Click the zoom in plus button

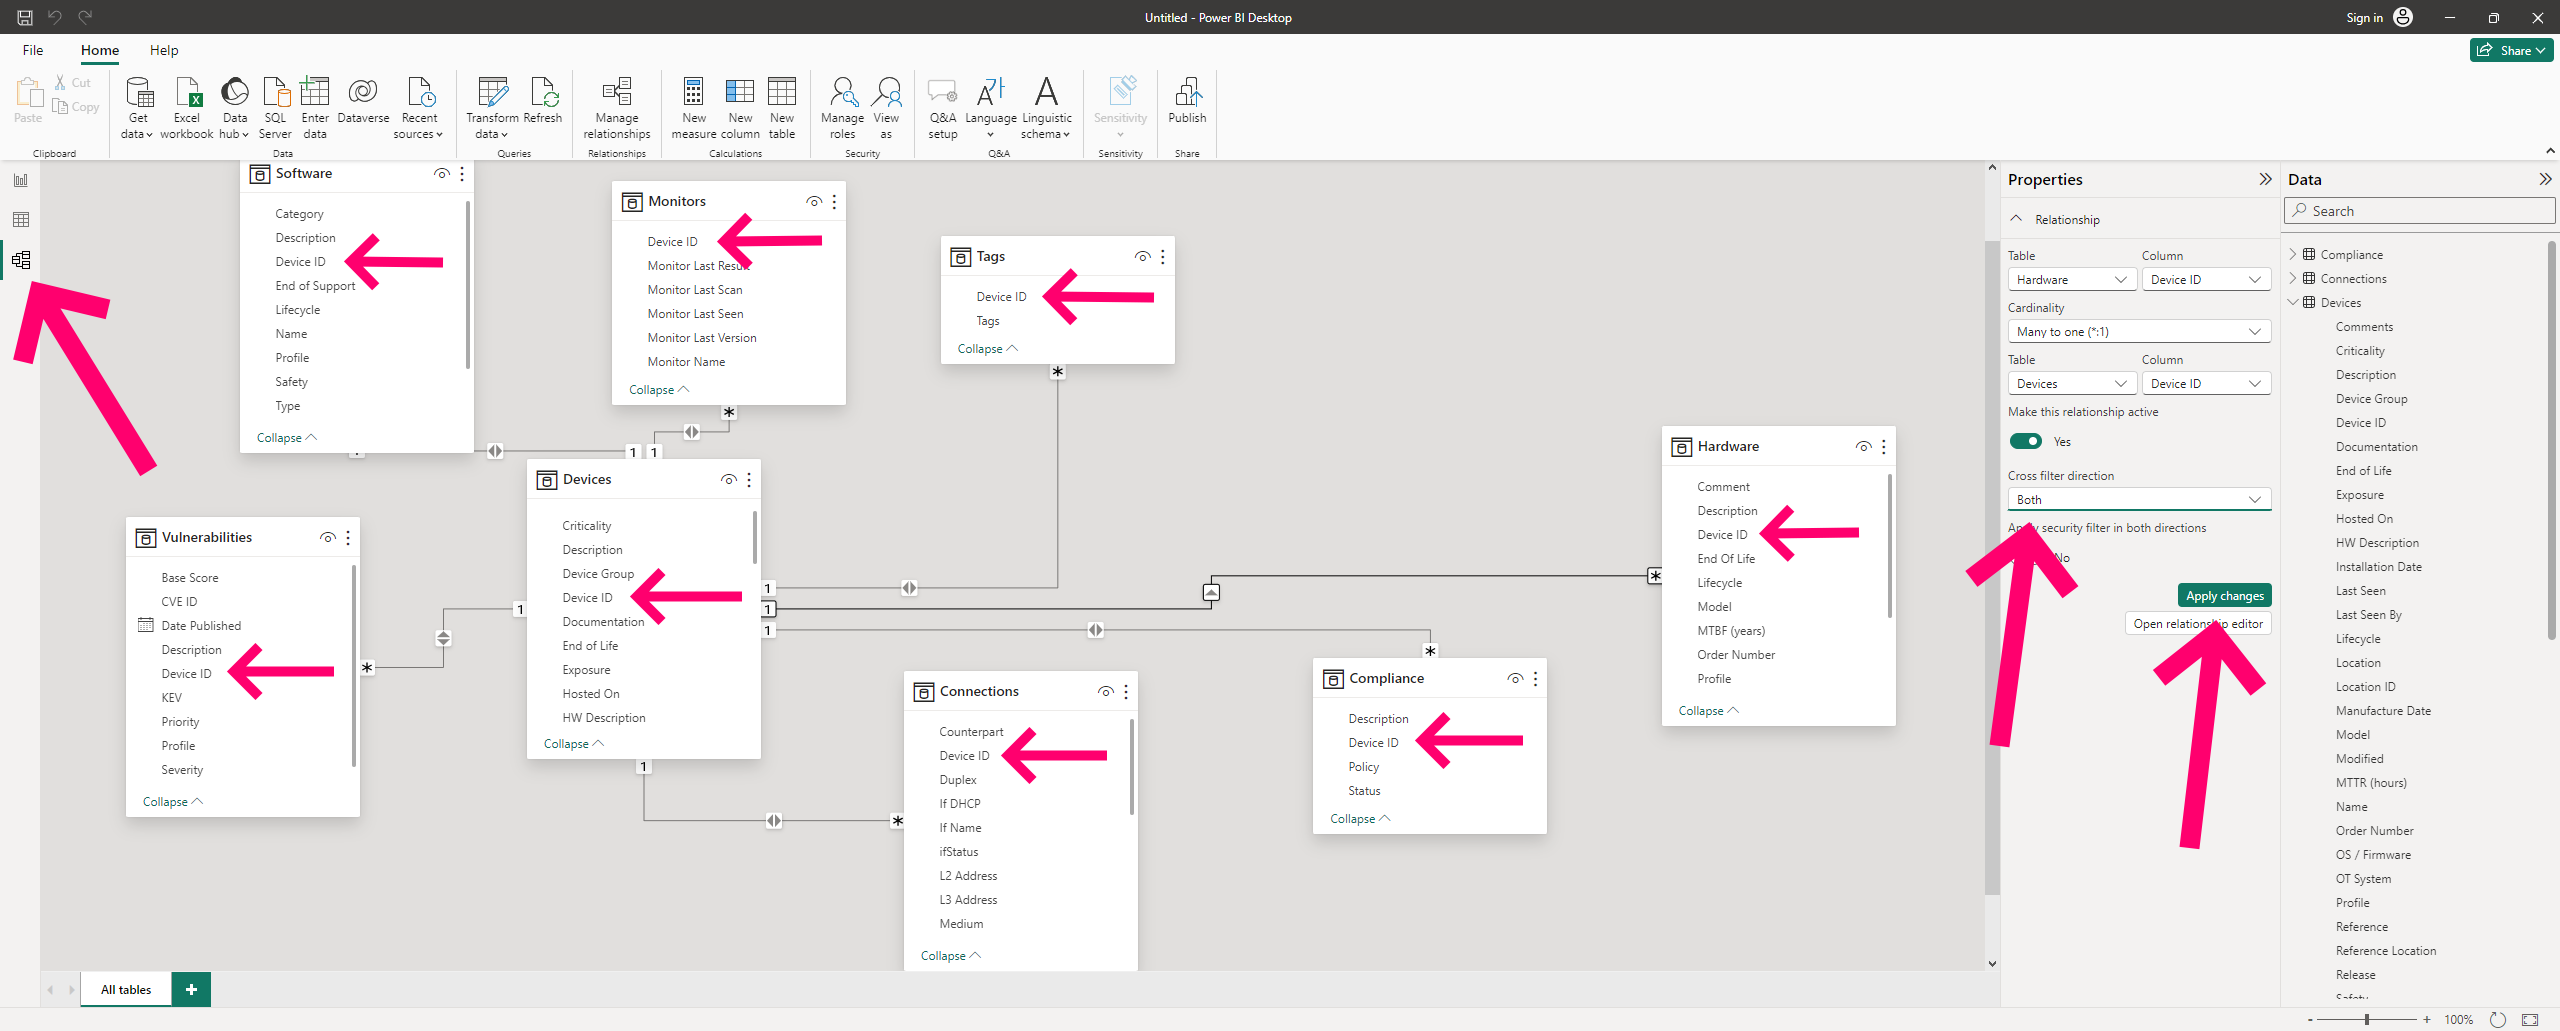tap(2426, 1019)
